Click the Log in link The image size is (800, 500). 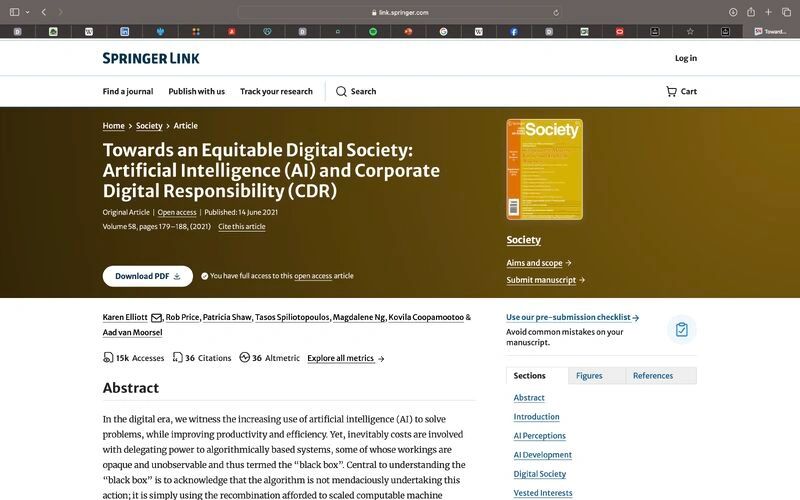click(685, 58)
